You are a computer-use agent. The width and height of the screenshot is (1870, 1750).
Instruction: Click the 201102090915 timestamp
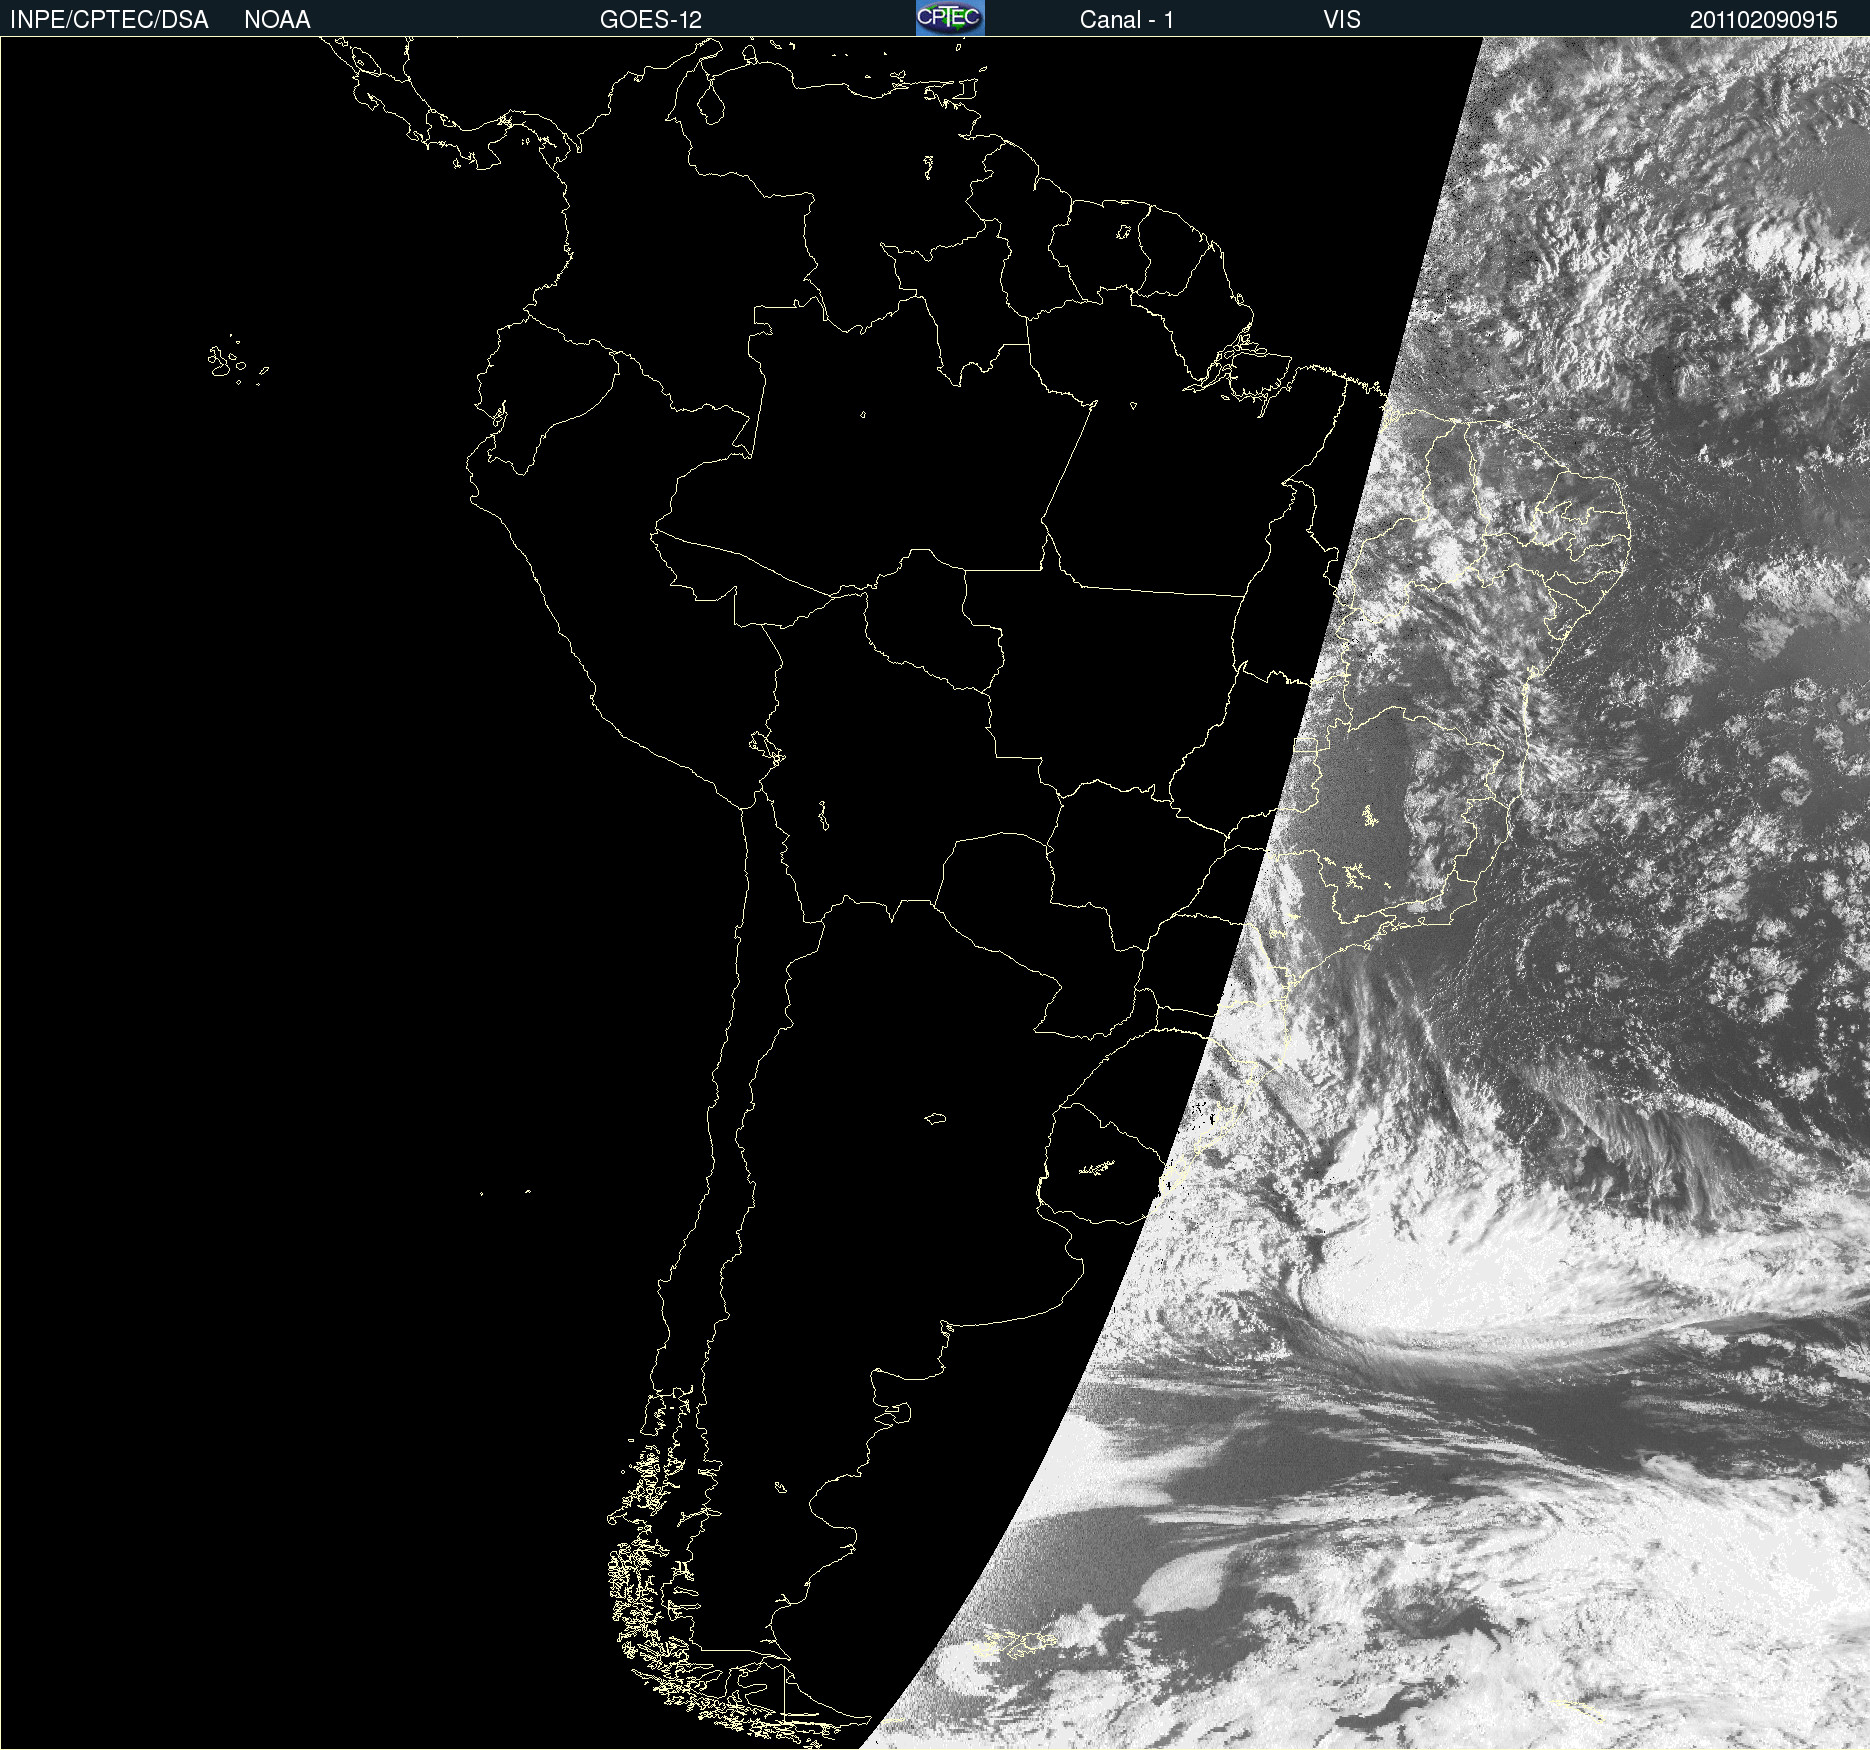(x=1764, y=20)
